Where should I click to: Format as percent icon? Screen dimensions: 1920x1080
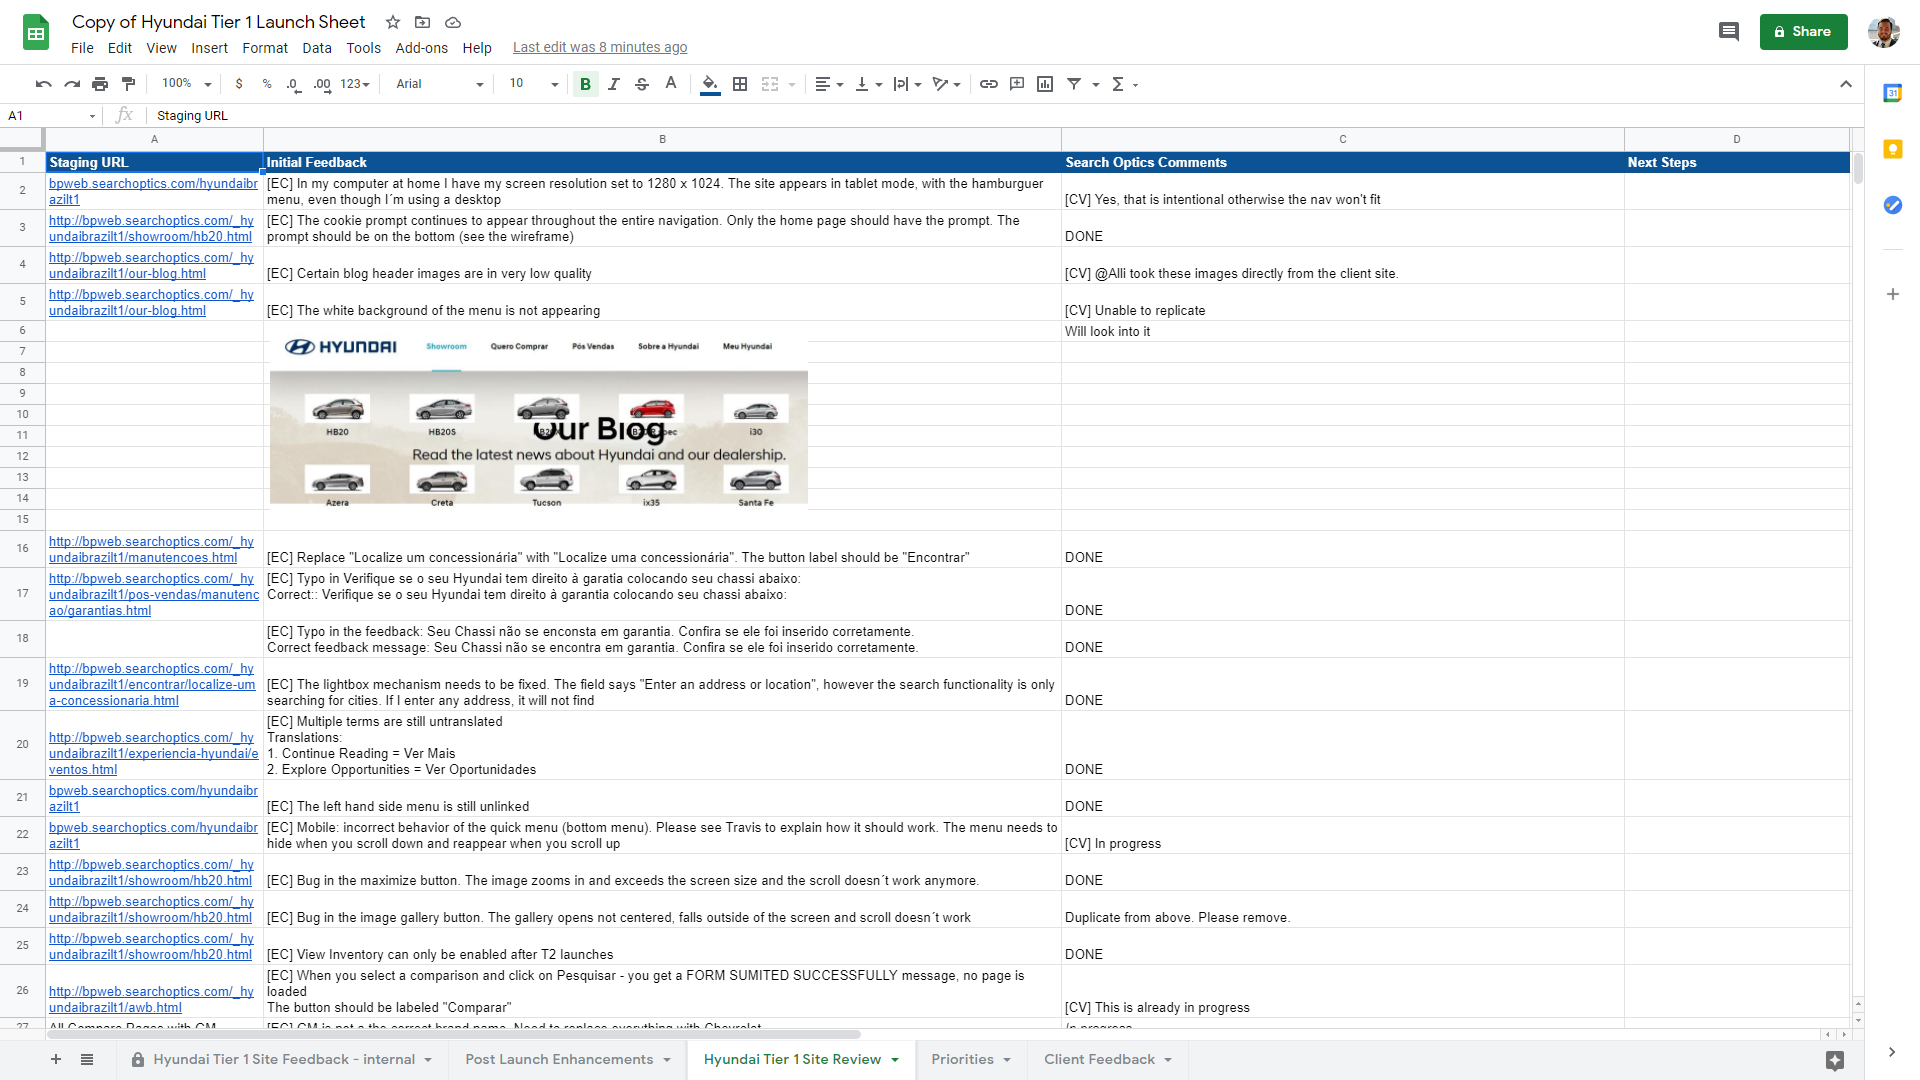[x=267, y=84]
